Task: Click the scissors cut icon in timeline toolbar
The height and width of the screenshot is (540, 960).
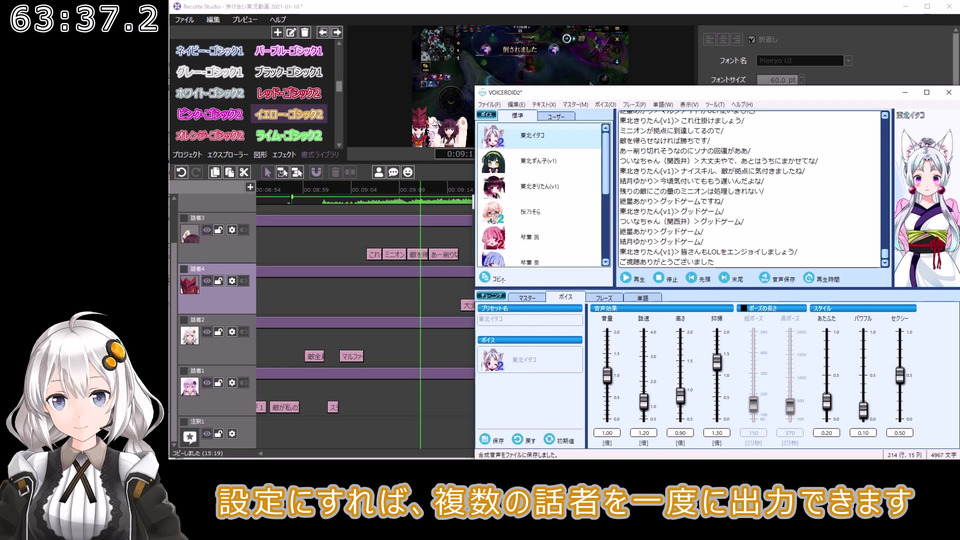Action: (x=244, y=173)
